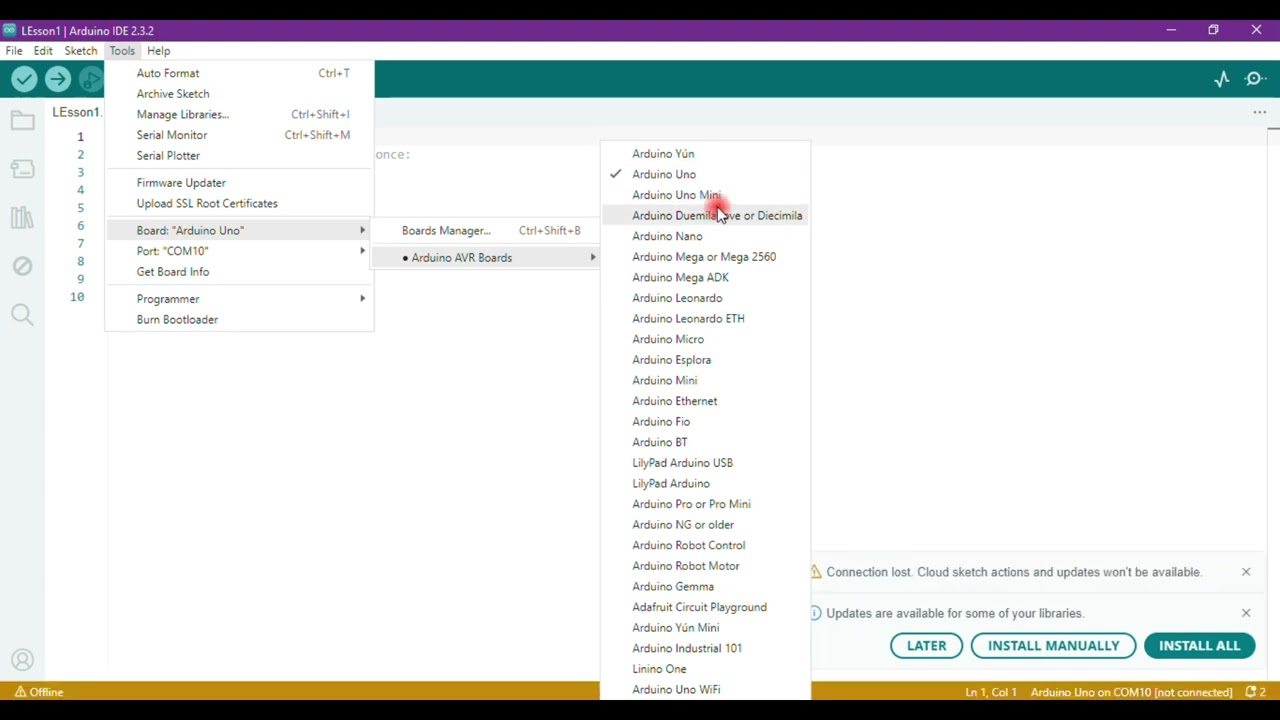
Task: Expand the Board: "Arduino Uno" submenu
Action: 239,230
